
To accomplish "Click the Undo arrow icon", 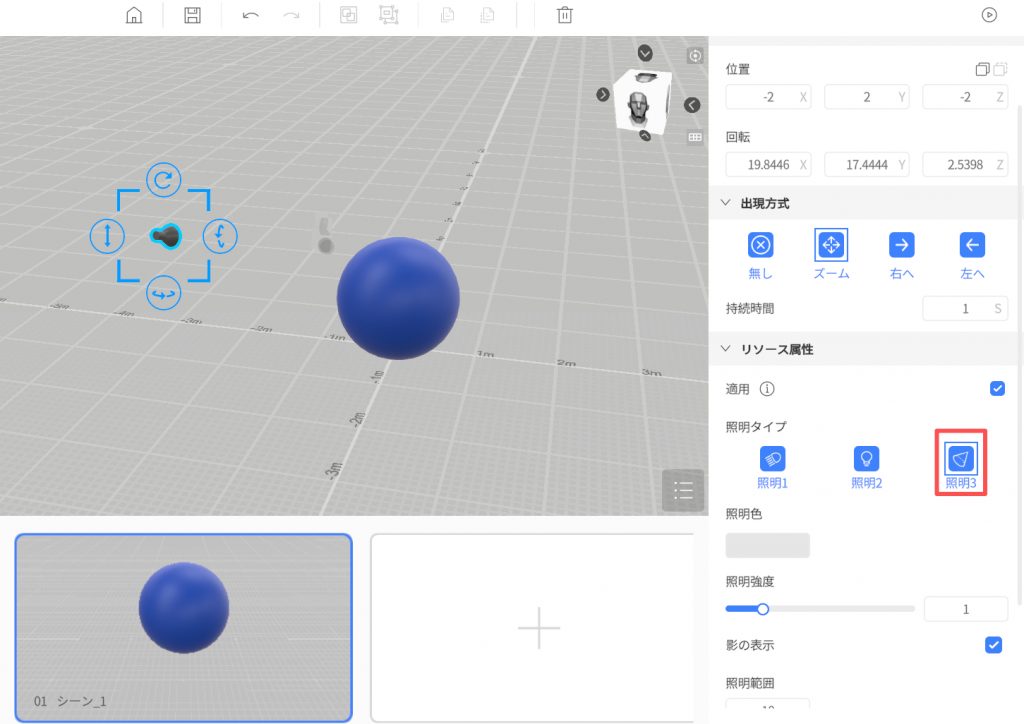I will point(250,15).
